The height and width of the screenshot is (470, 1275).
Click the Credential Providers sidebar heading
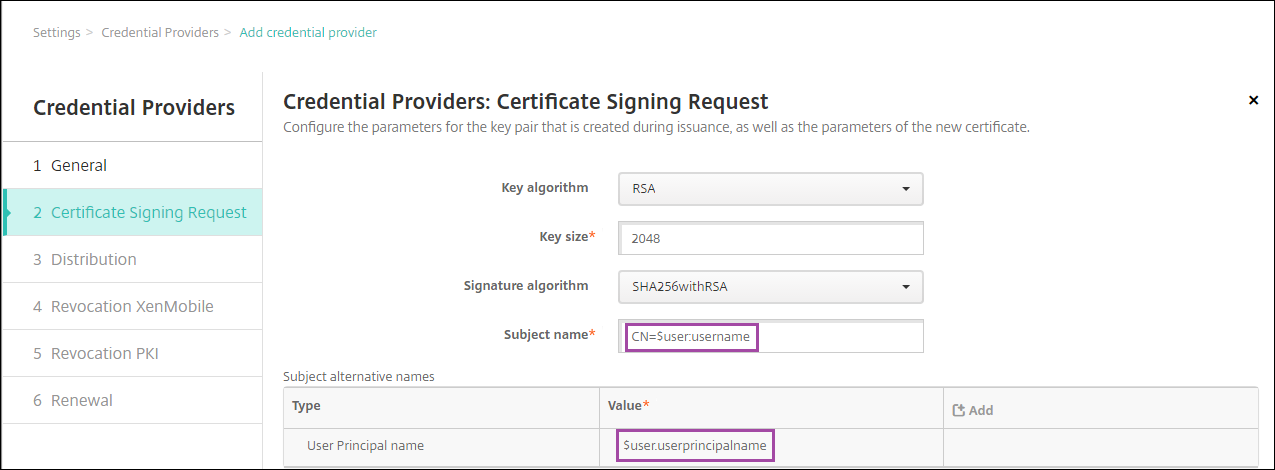tap(134, 107)
